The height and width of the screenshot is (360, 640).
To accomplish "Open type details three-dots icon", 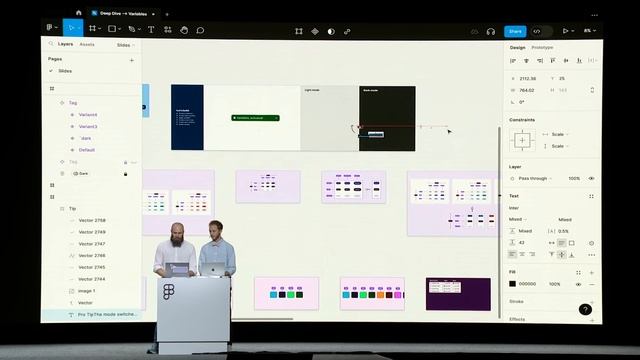I will pos(591,255).
